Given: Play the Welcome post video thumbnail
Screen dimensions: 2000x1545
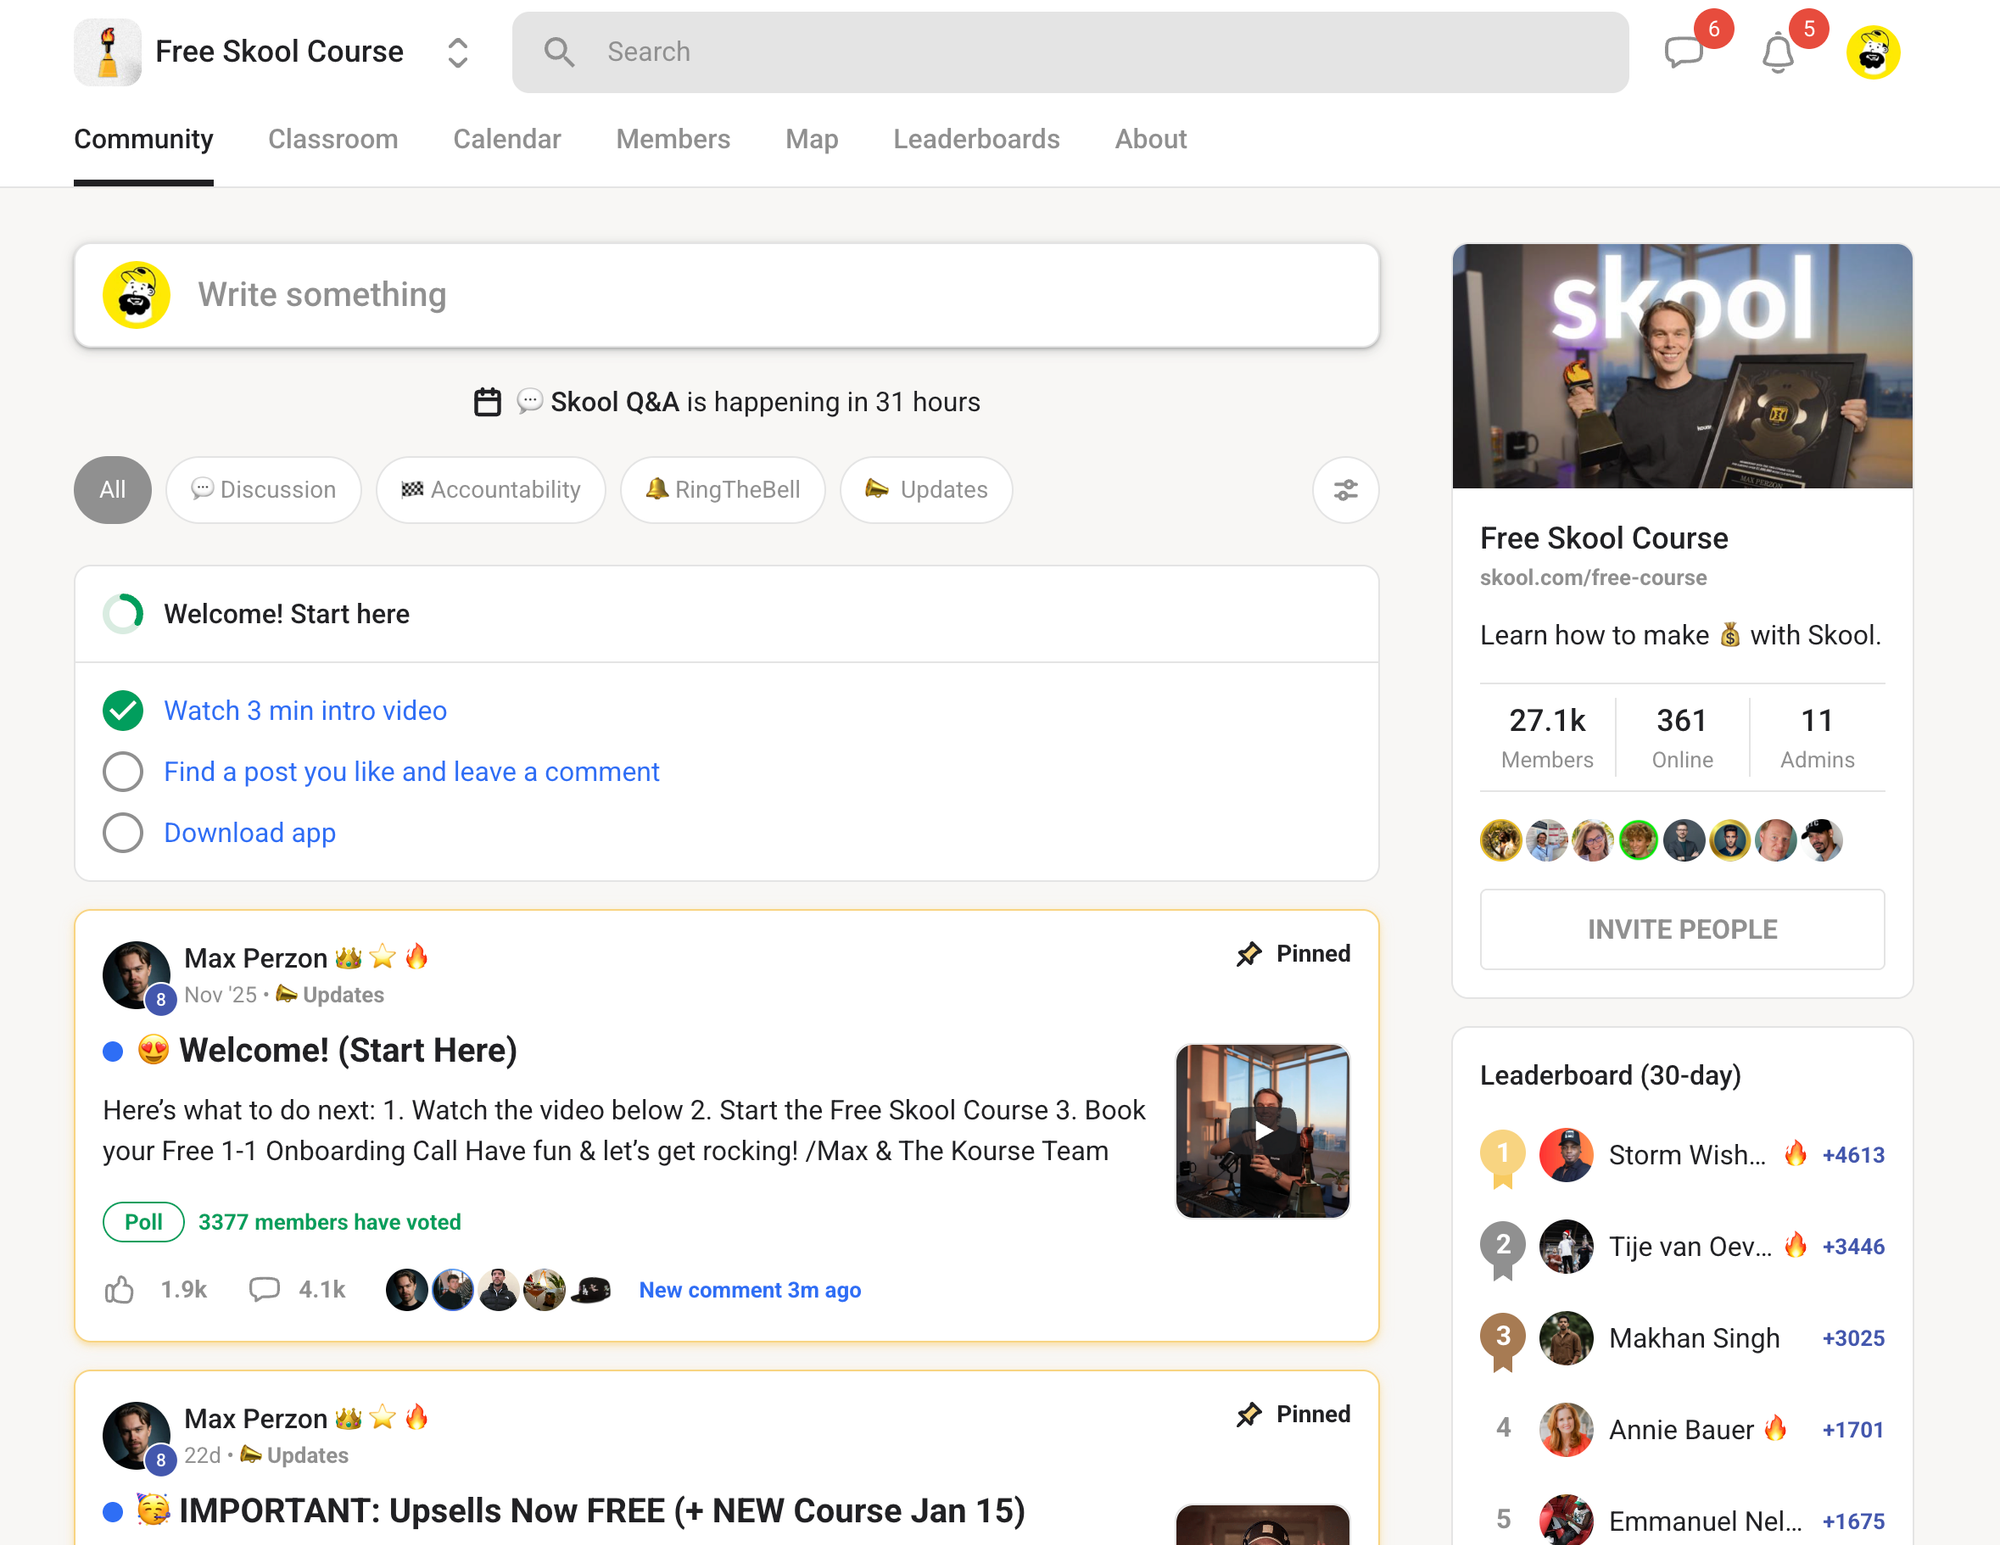Looking at the screenshot, I should [1263, 1131].
